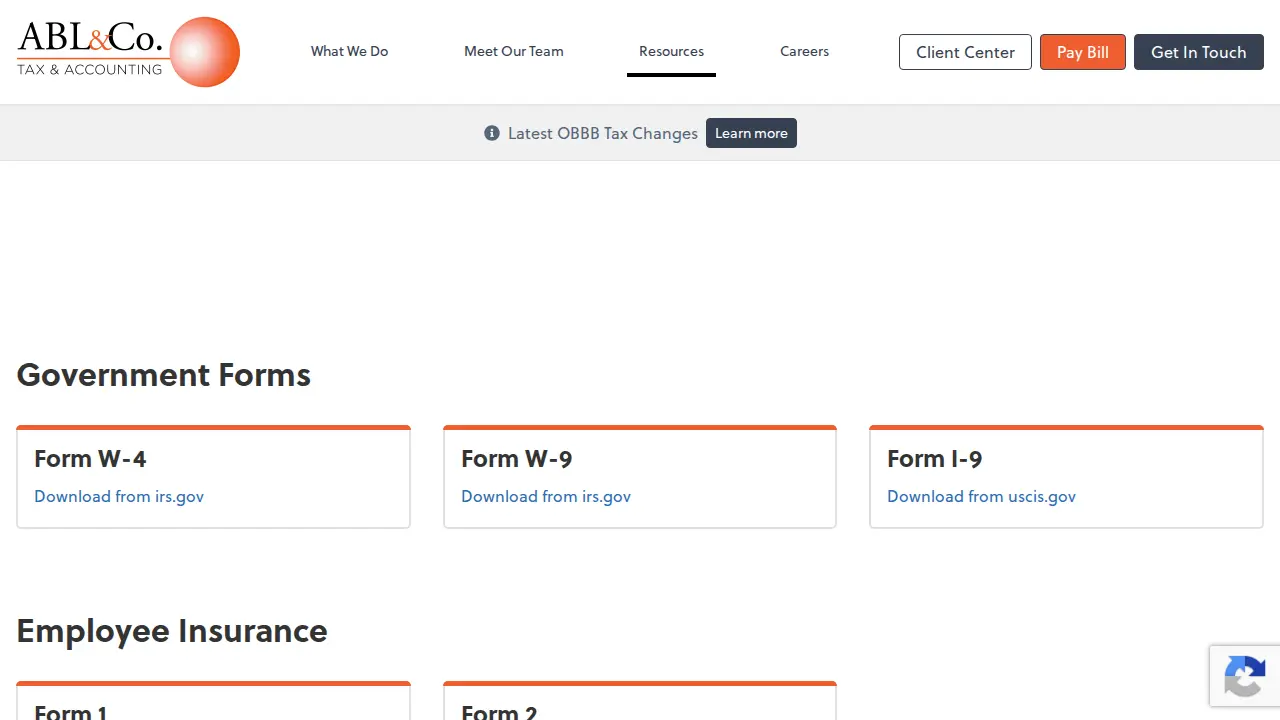
Task: Click the Employee Insurance heading
Action: pyautogui.click(x=172, y=631)
